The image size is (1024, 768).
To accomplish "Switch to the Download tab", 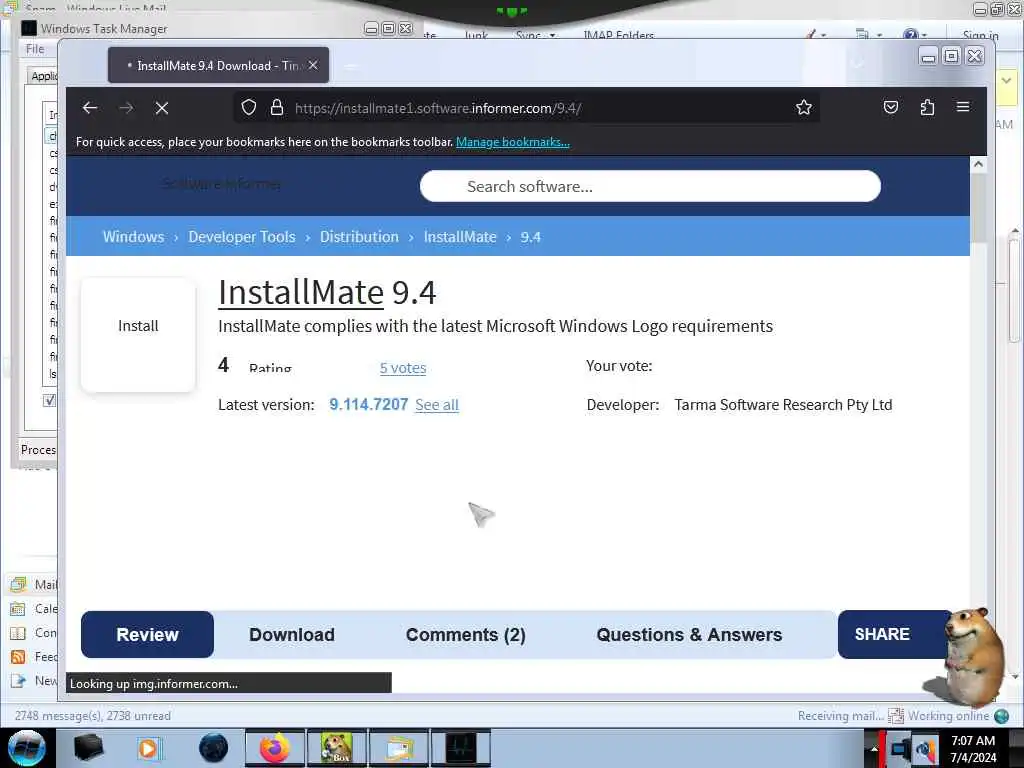I will coord(292,635).
